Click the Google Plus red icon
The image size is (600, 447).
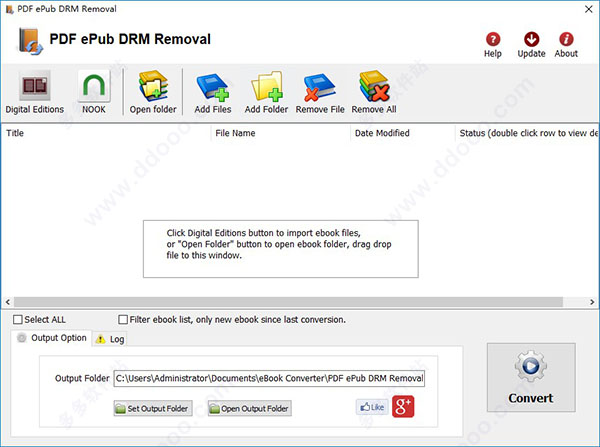click(403, 406)
